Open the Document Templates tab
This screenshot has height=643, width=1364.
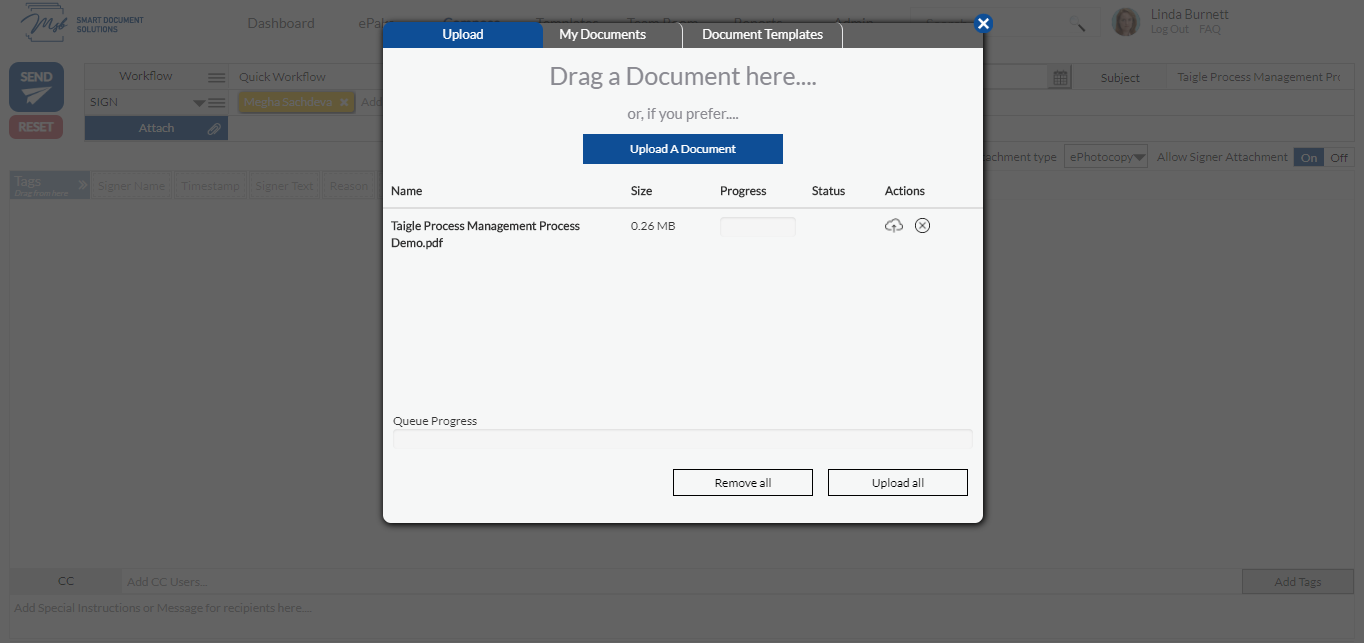[762, 34]
